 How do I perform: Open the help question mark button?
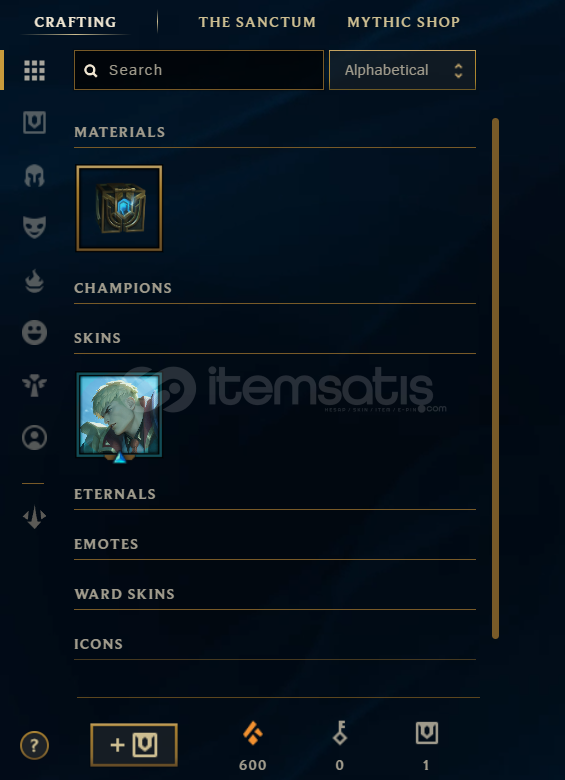point(34,746)
